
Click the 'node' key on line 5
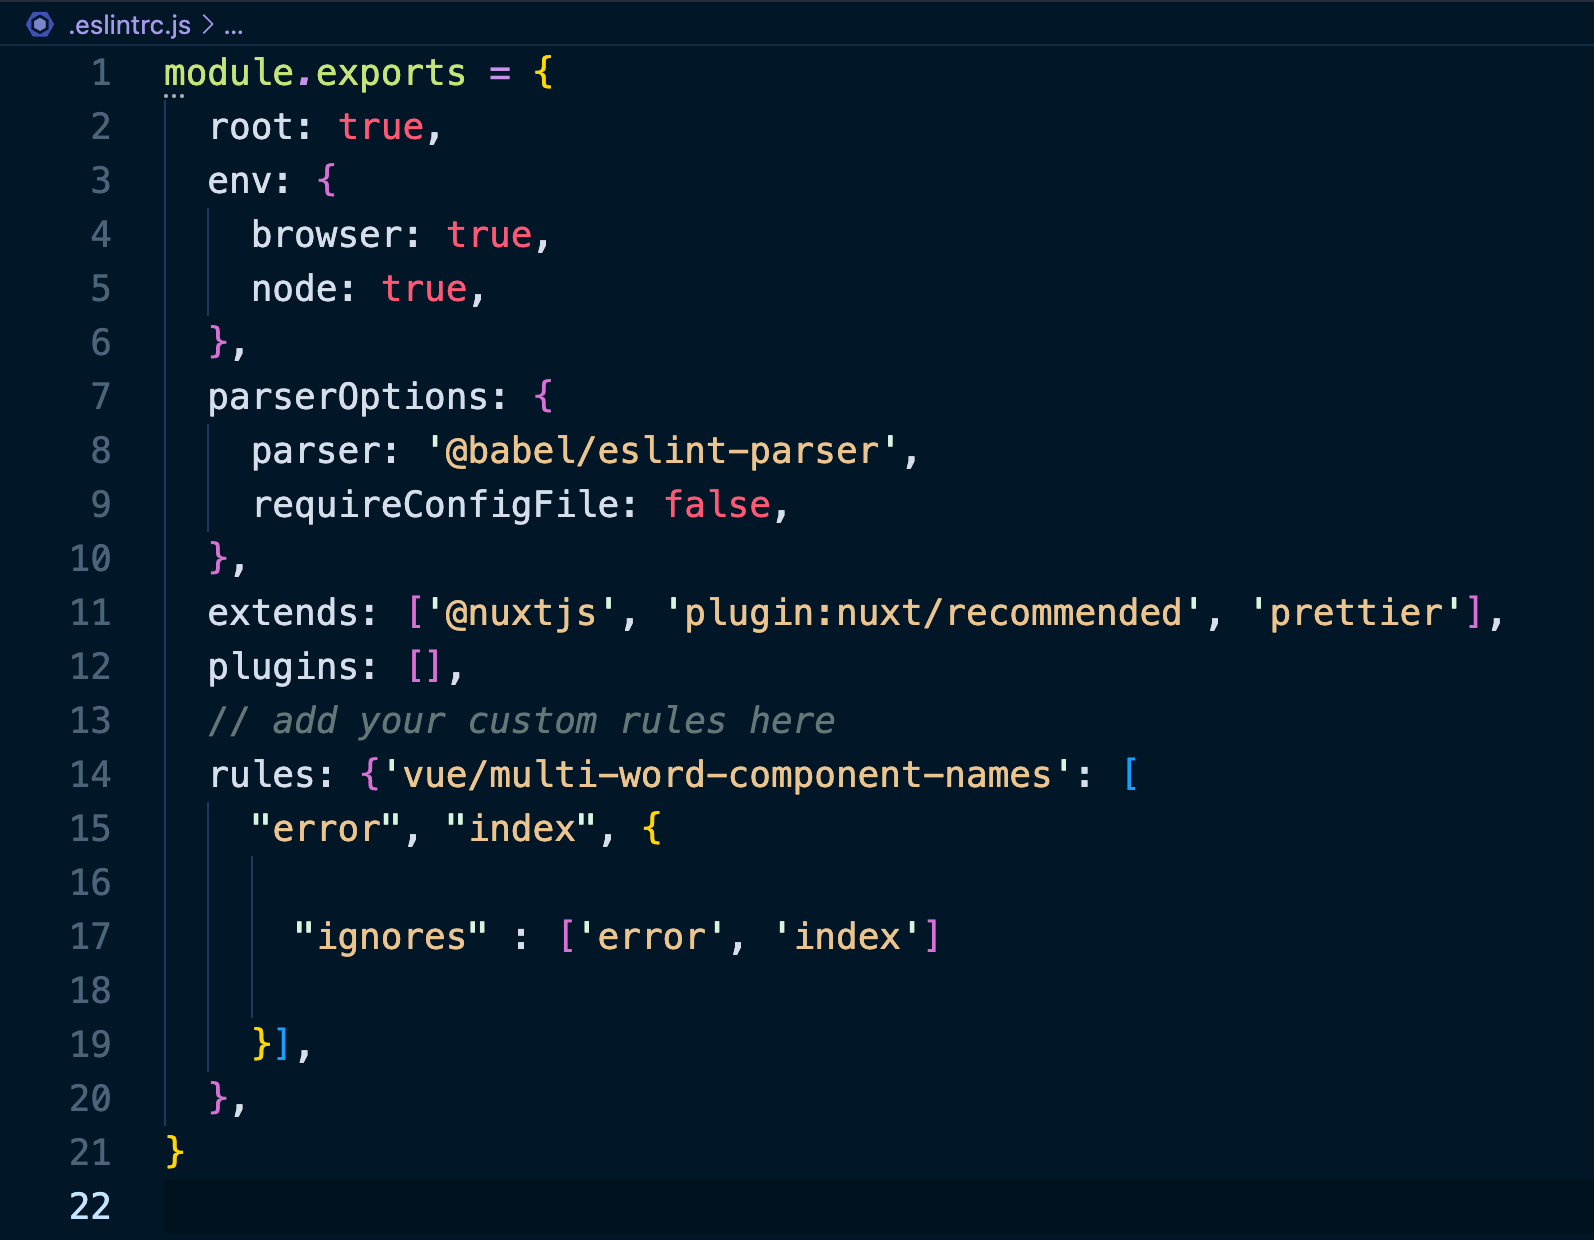coord(294,288)
